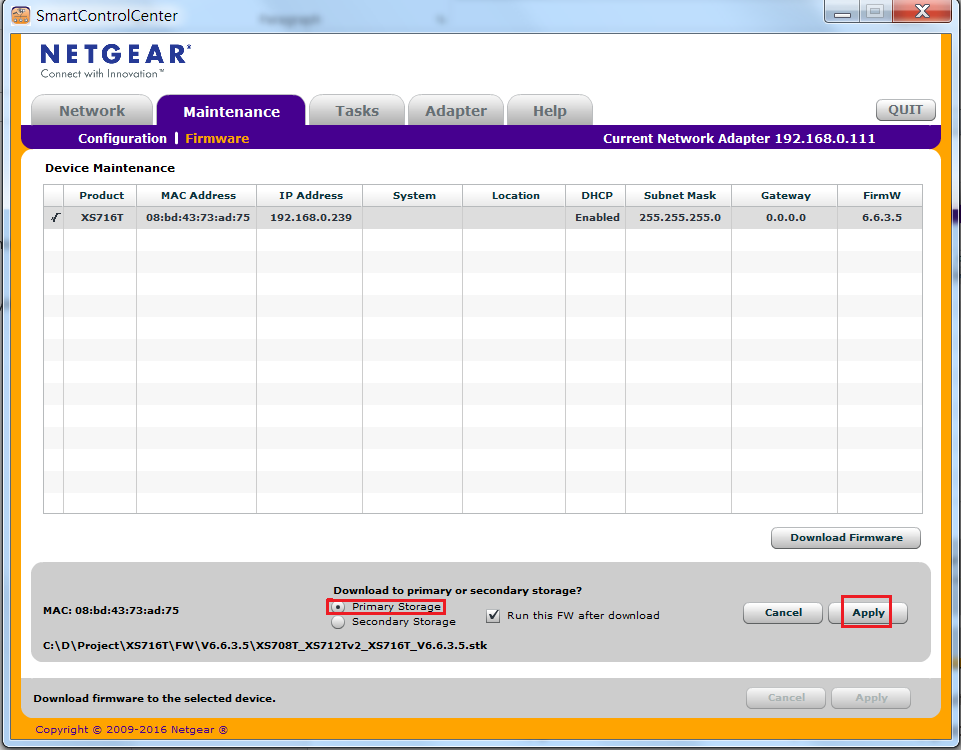The image size is (961, 750).
Task: Open the Maintenance tab
Action: point(231,111)
